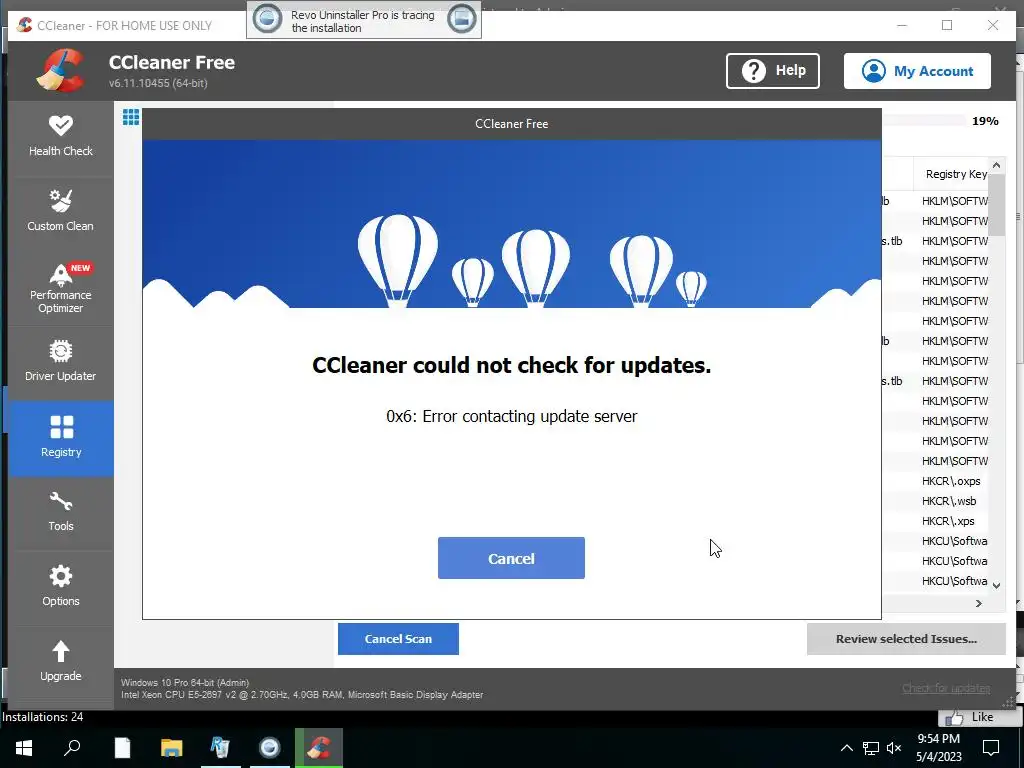Click the Check for updates link
Viewport: 1024px width, 768px height.
[x=946, y=688]
